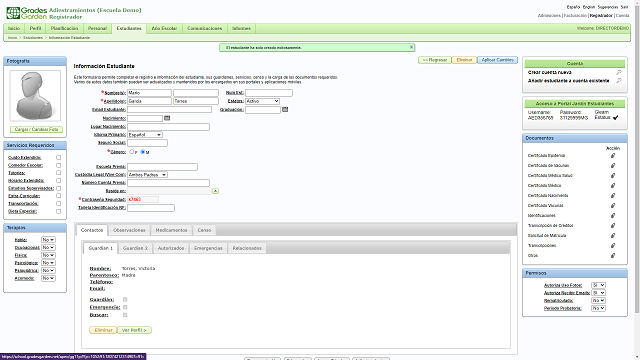
Task: Select gender F radio button
Action: click(131, 152)
